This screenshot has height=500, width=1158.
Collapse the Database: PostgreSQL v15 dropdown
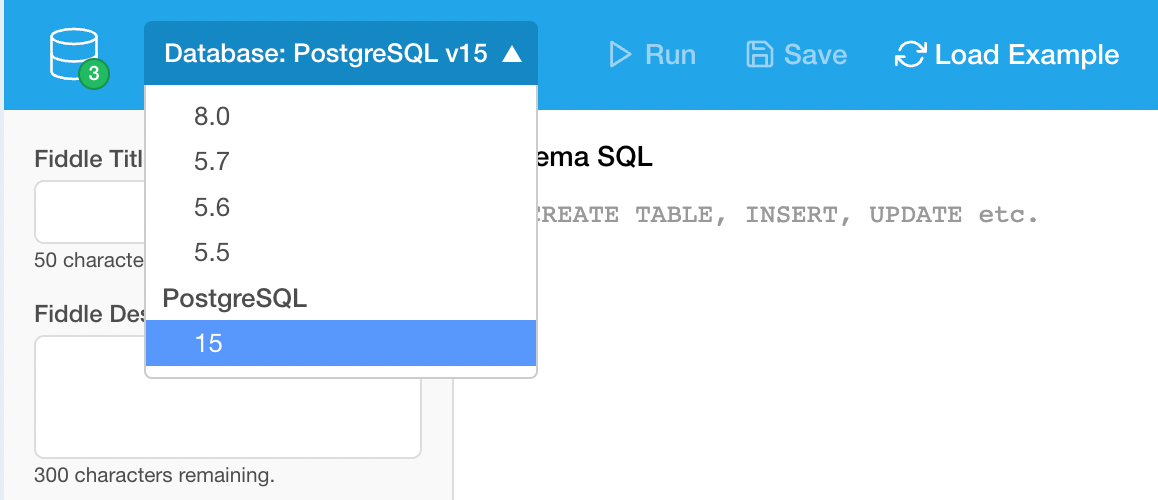coord(340,54)
